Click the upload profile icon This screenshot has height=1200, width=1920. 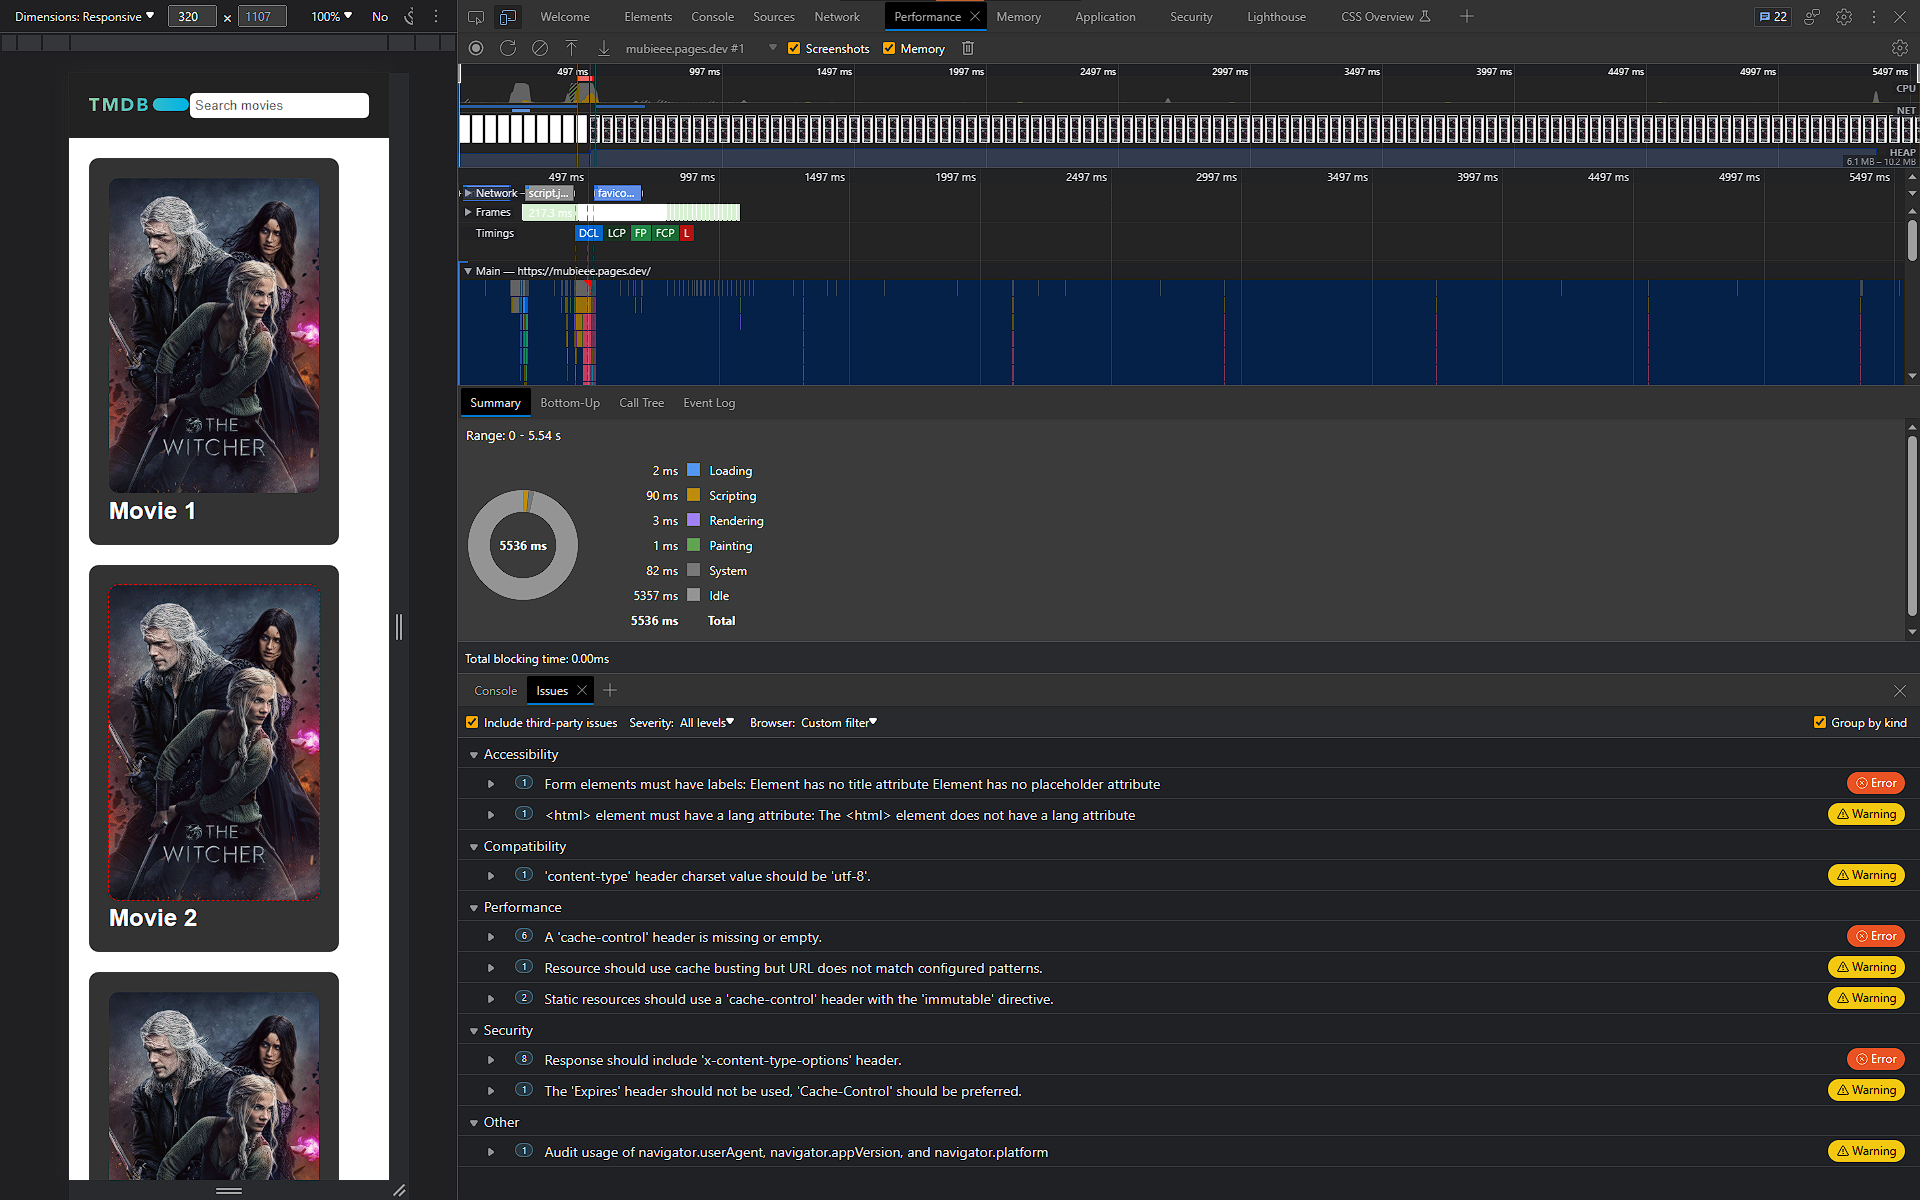(x=572, y=48)
